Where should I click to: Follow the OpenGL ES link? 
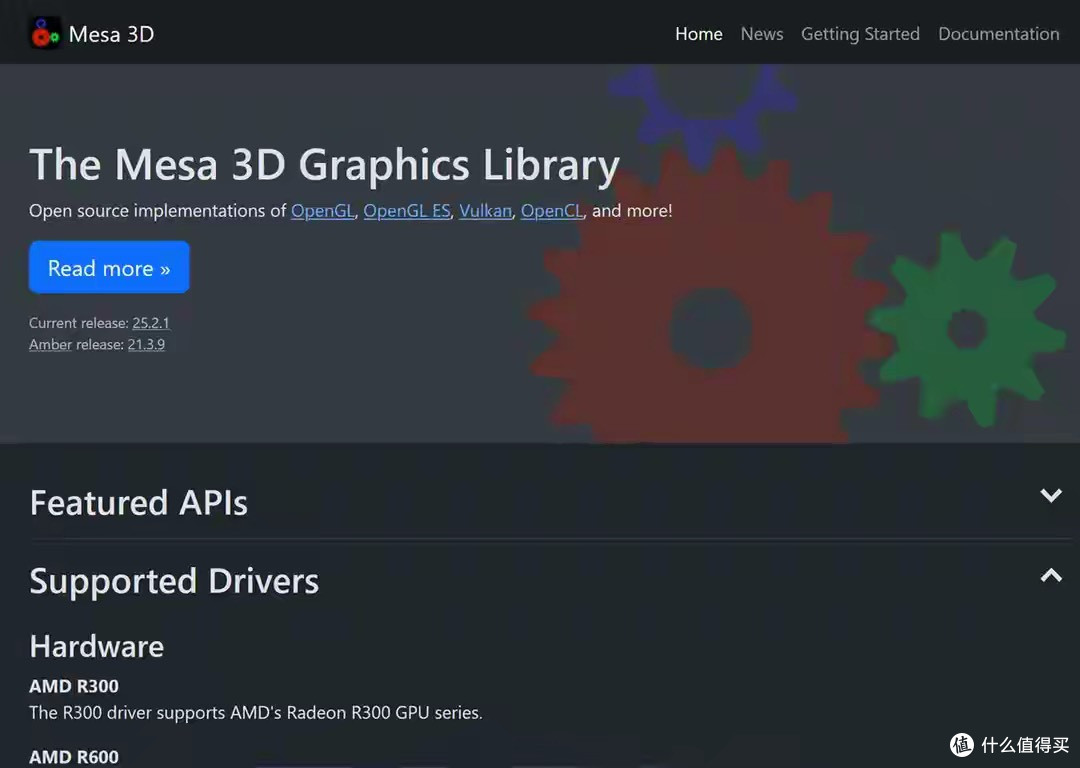(407, 211)
